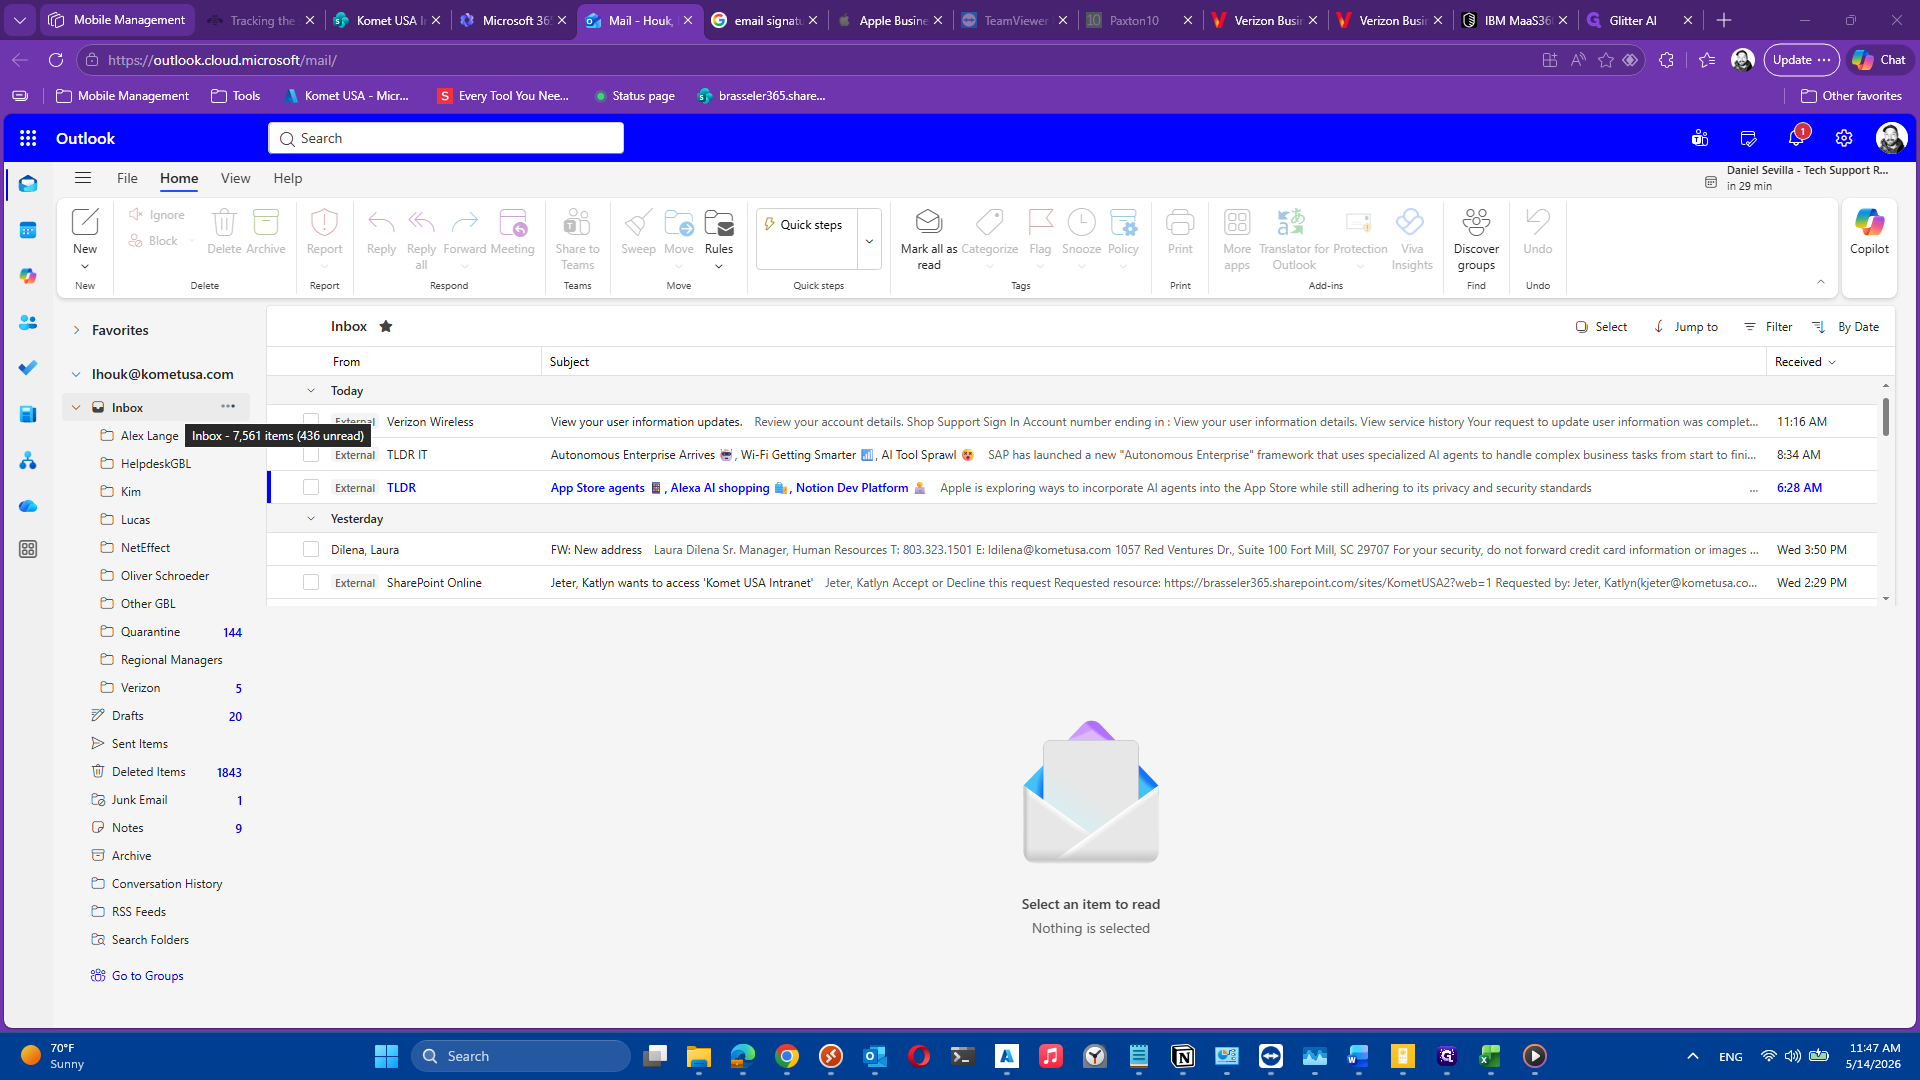Open OneDrive cloud icon in app rail
1920x1080 pixels.
point(28,506)
